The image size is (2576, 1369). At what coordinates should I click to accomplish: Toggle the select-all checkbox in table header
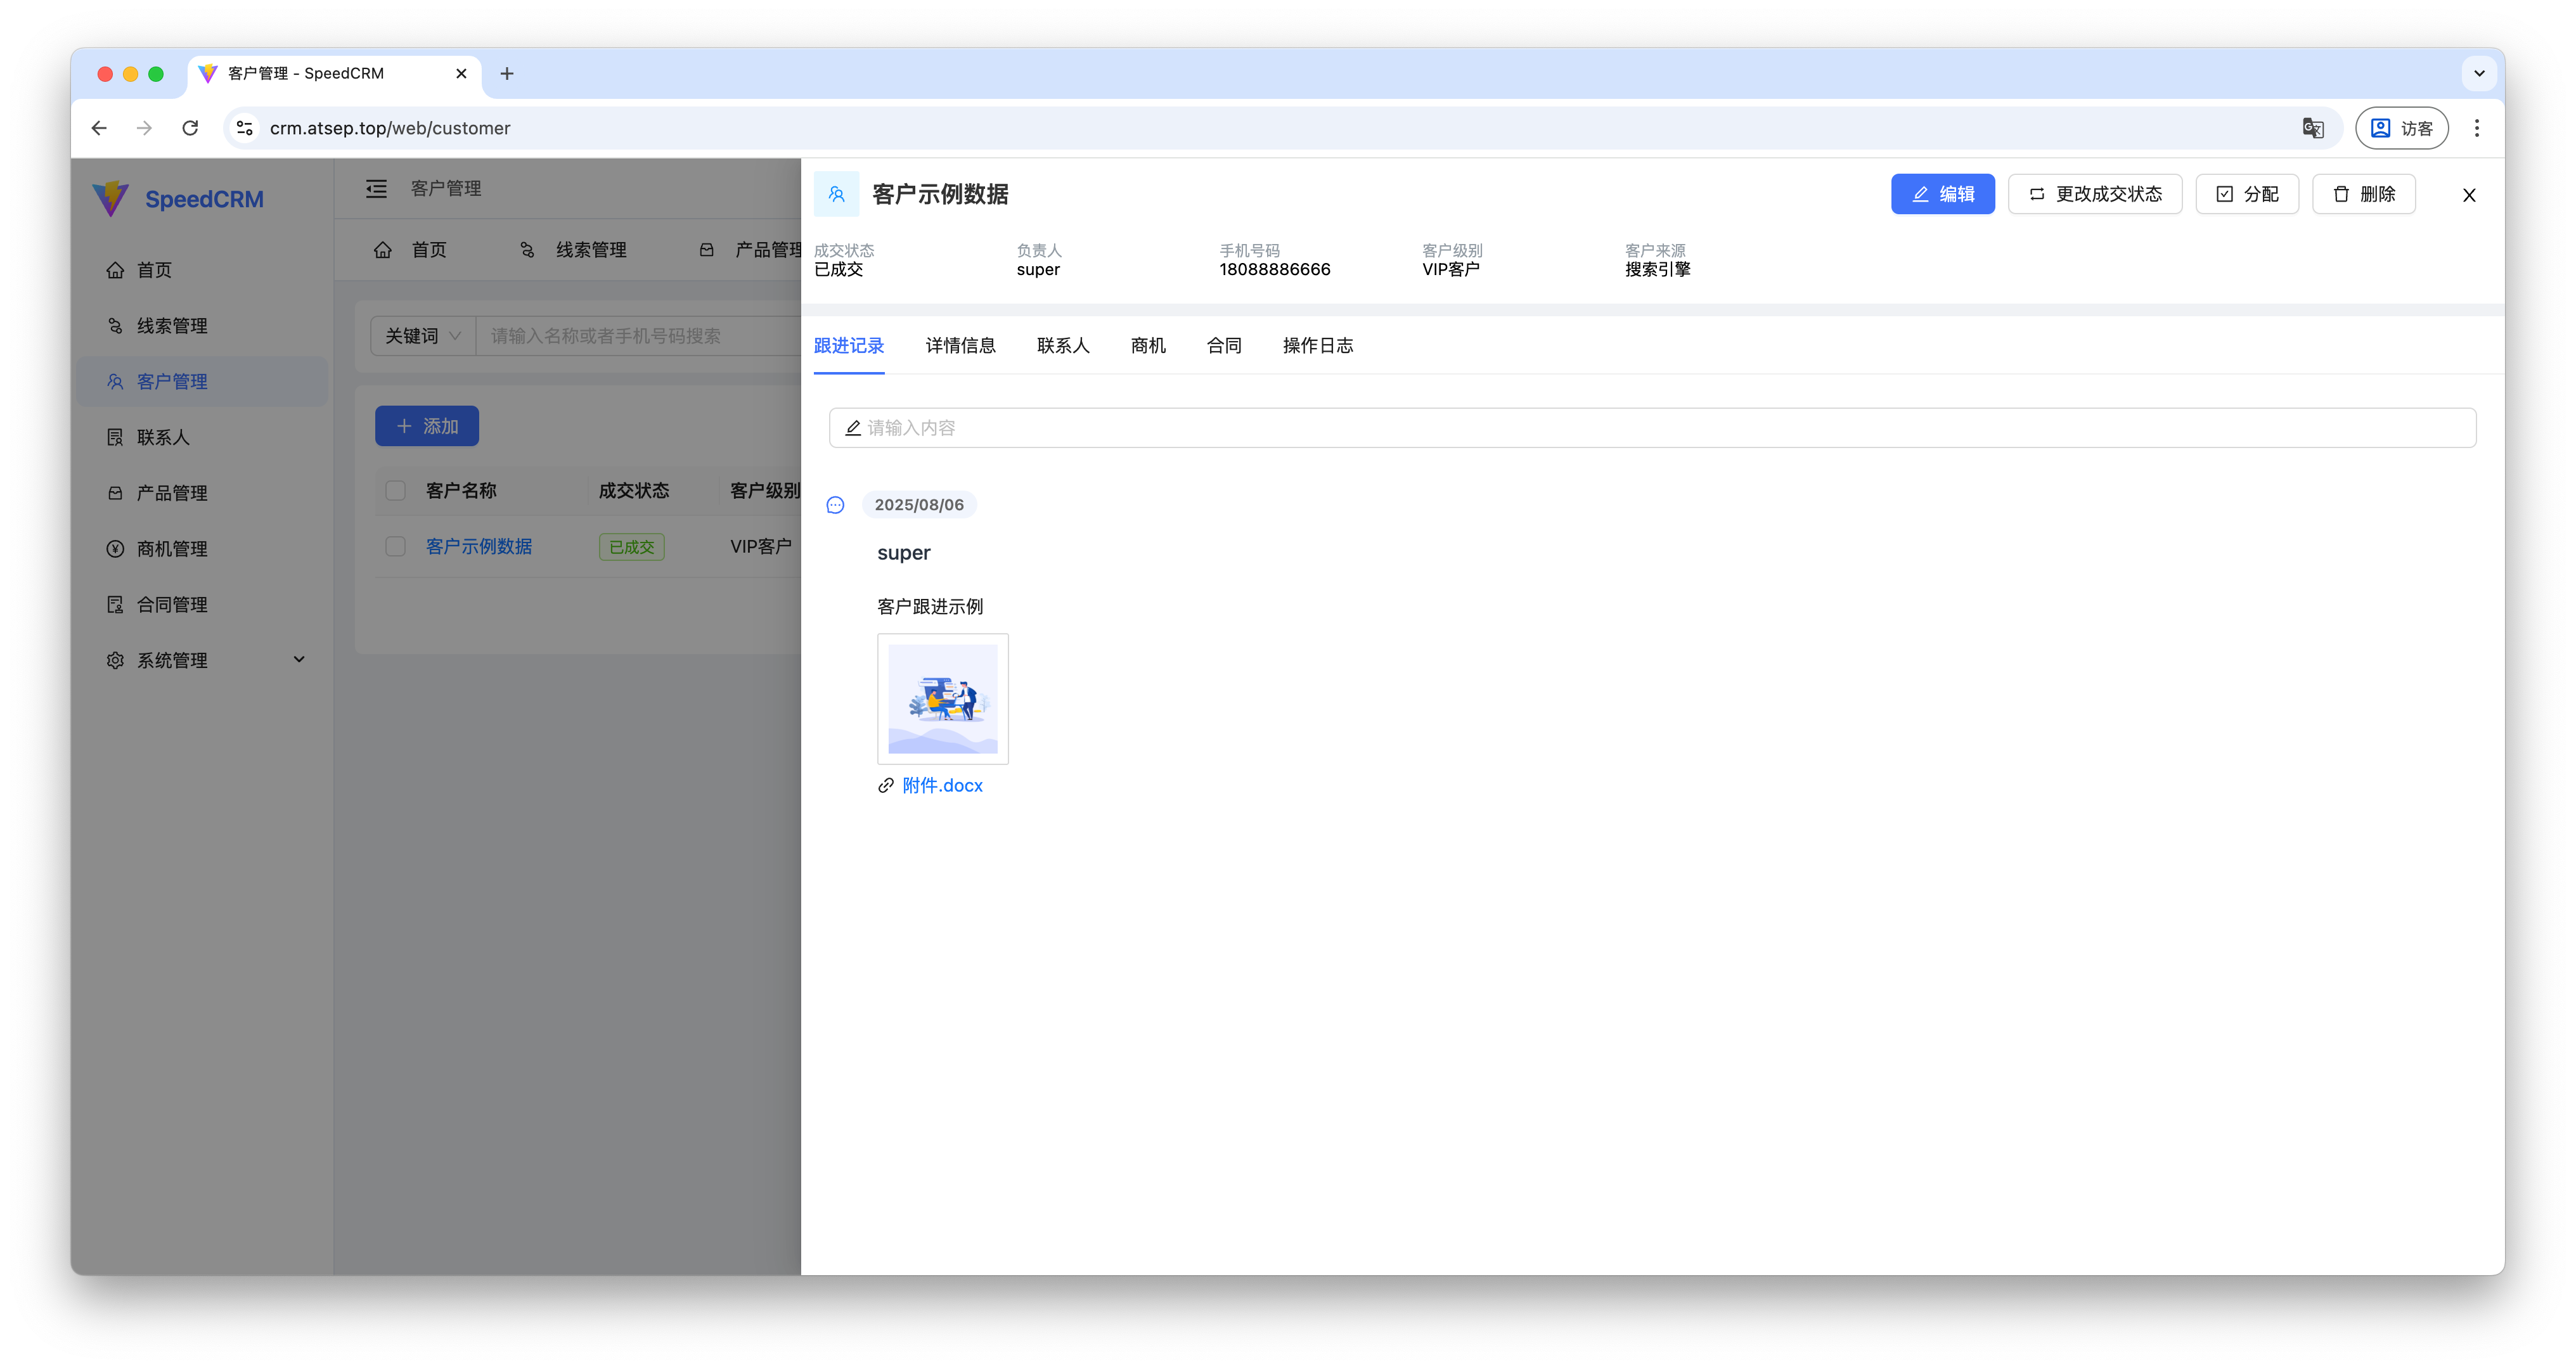pos(395,491)
